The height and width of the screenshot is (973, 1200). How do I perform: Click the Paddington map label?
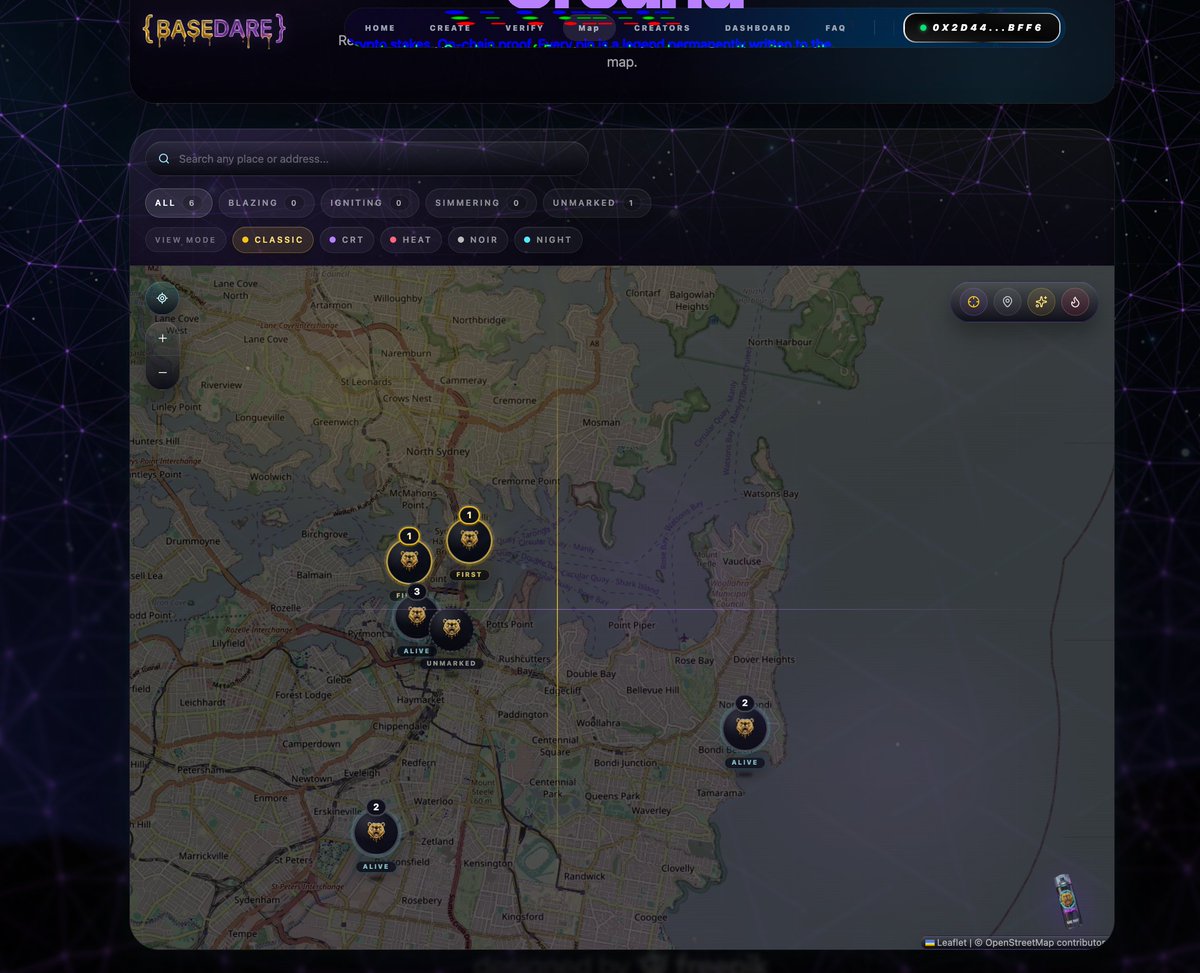523,715
